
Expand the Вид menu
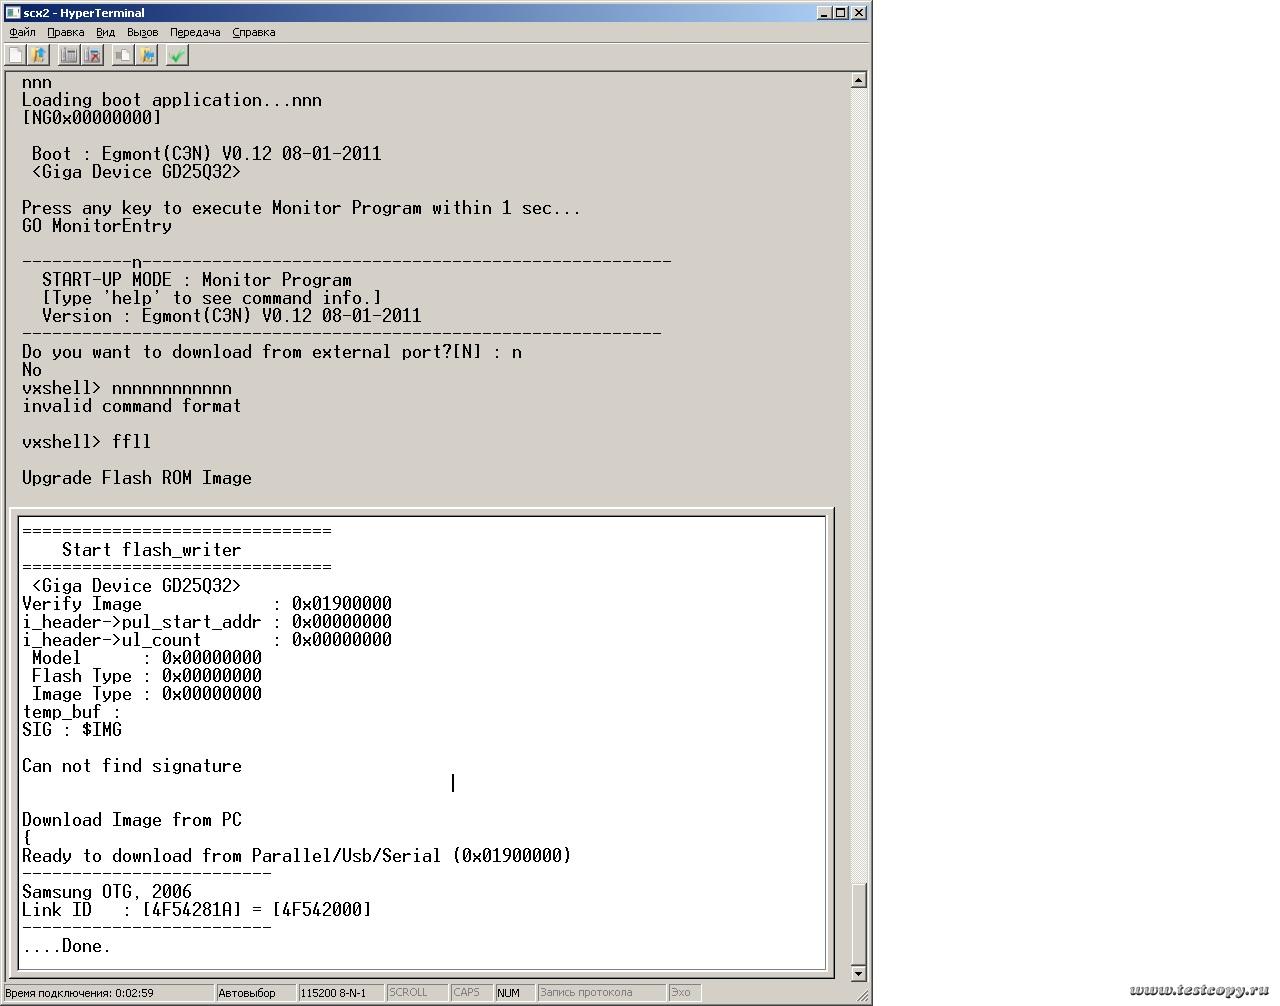(105, 32)
